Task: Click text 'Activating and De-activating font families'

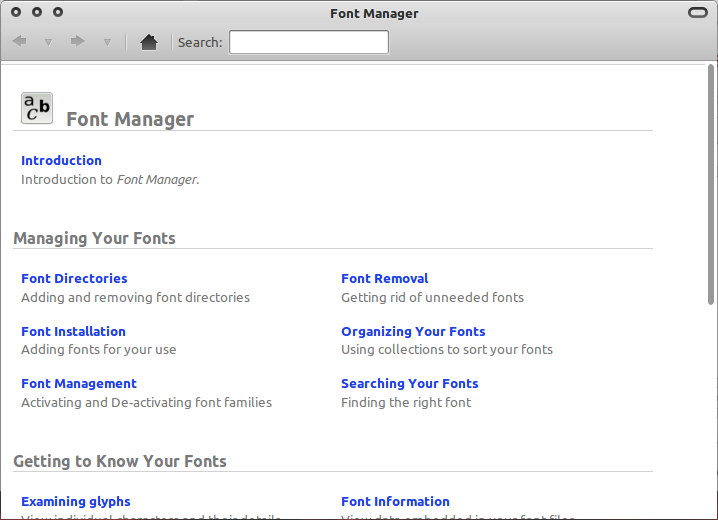Action: click(x=147, y=403)
